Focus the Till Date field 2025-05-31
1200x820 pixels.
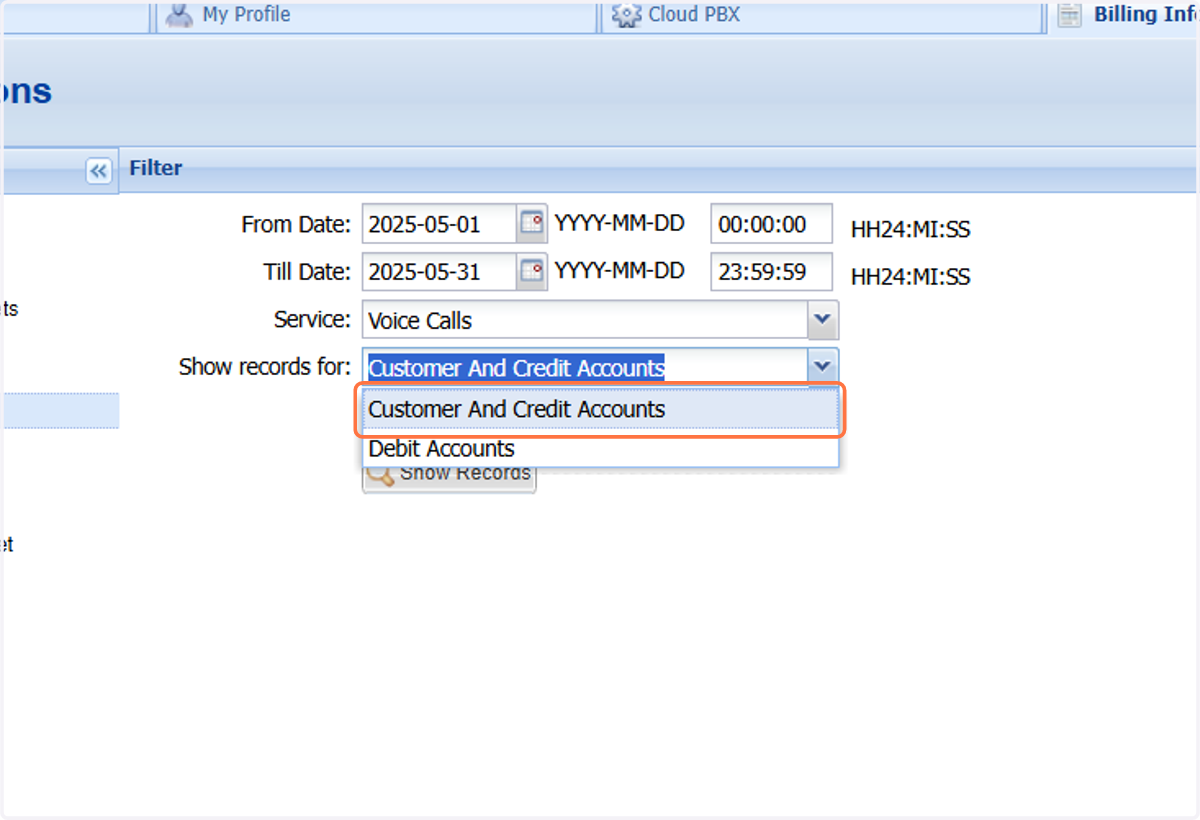click(x=439, y=271)
